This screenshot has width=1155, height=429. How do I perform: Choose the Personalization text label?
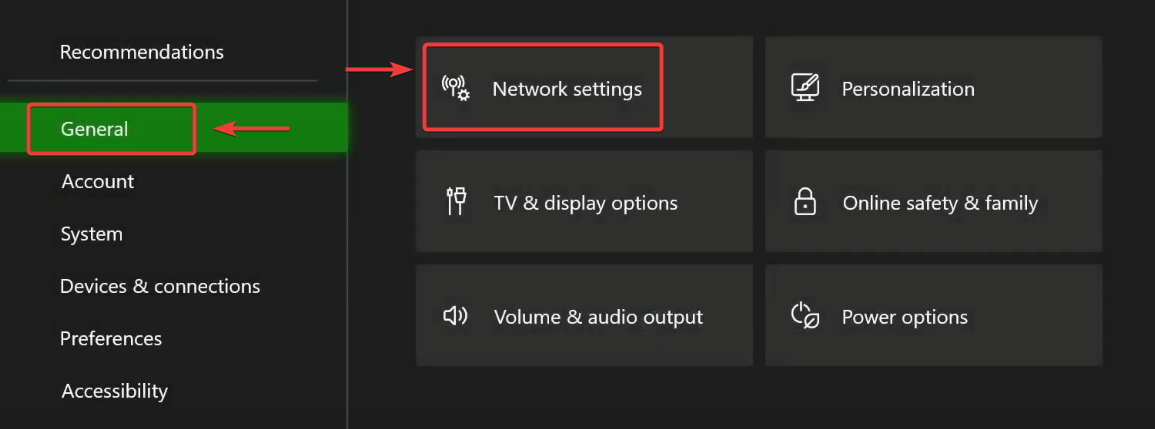(908, 89)
